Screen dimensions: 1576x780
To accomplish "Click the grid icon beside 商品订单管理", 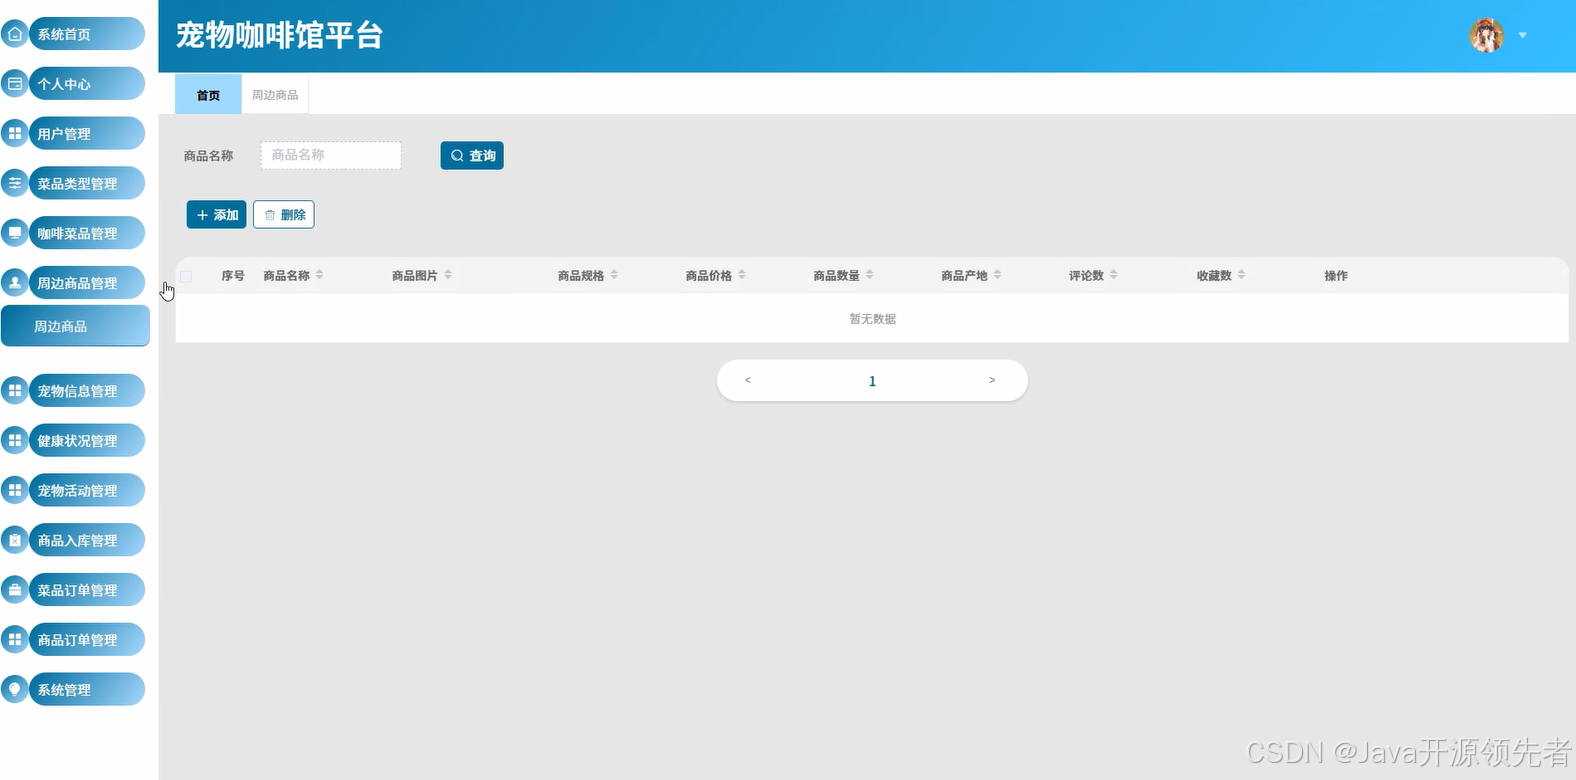I will [x=15, y=639].
